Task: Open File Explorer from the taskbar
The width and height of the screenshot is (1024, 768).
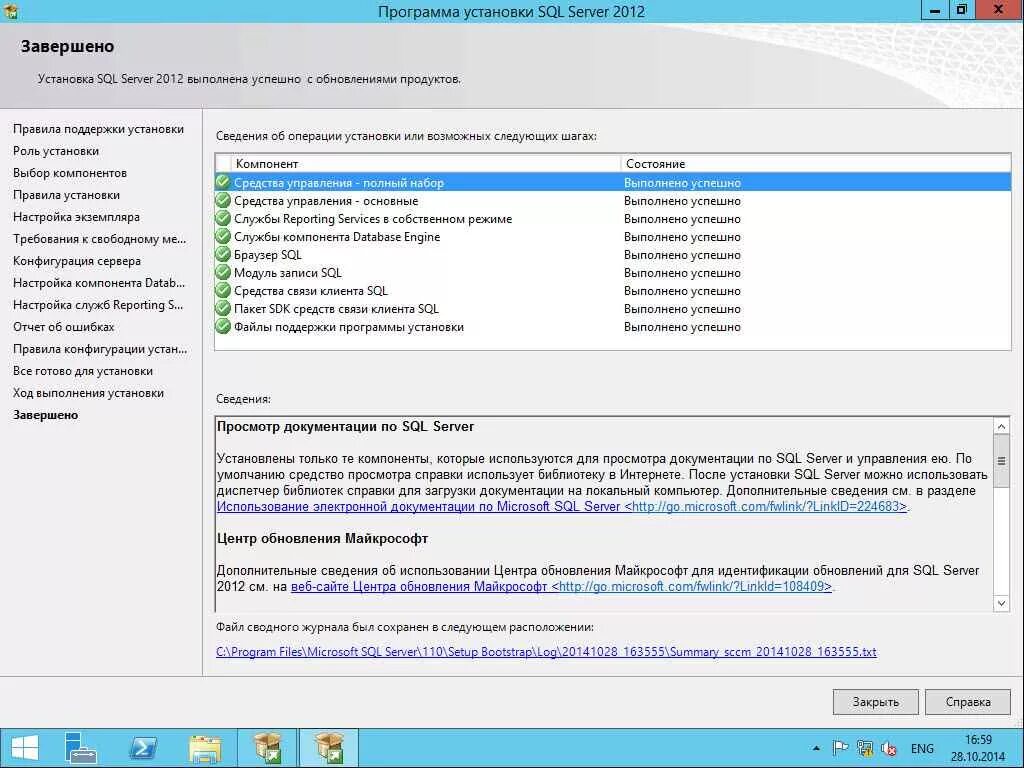Action: 205,748
